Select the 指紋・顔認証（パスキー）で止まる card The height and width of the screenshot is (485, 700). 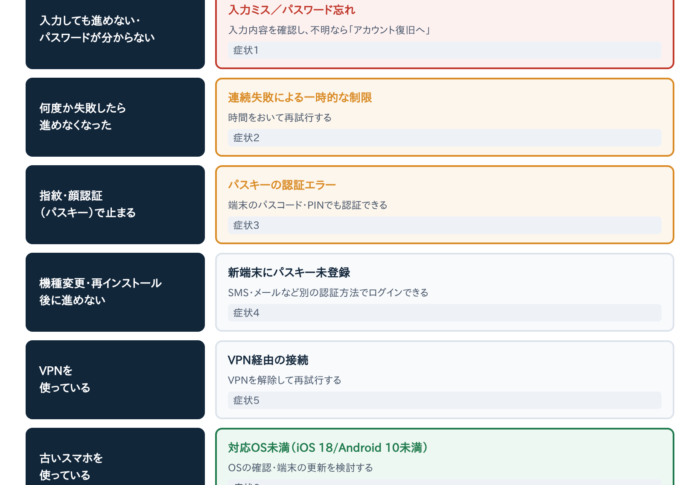(x=115, y=205)
